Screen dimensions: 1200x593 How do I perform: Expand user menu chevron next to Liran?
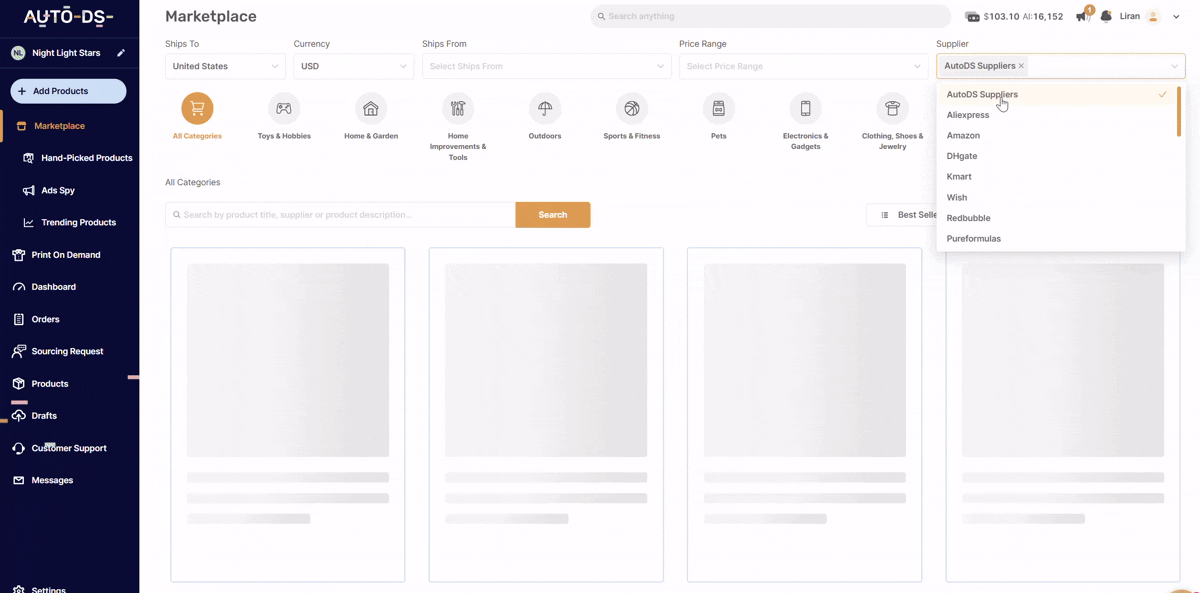1177,16
